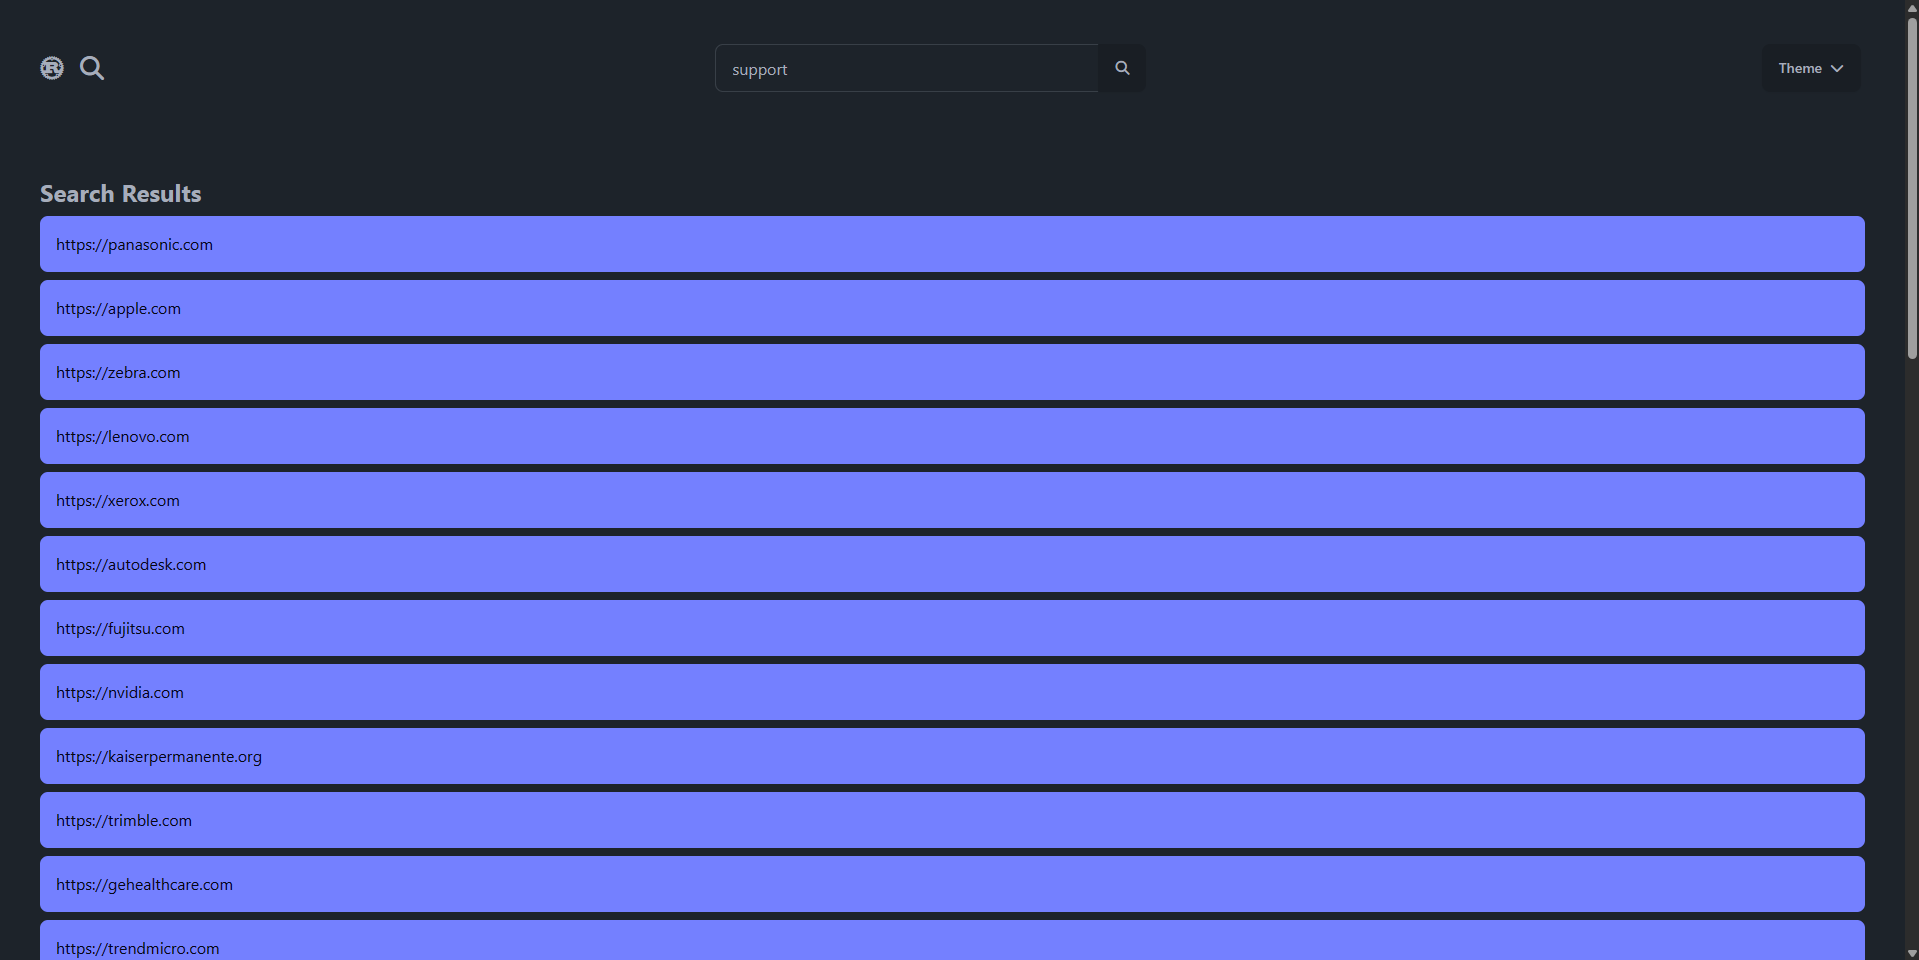Screen dimensions: 1919x960
Task: Open the https://xerox.com result
Action: pyautogui.click(x=952, y=500)
